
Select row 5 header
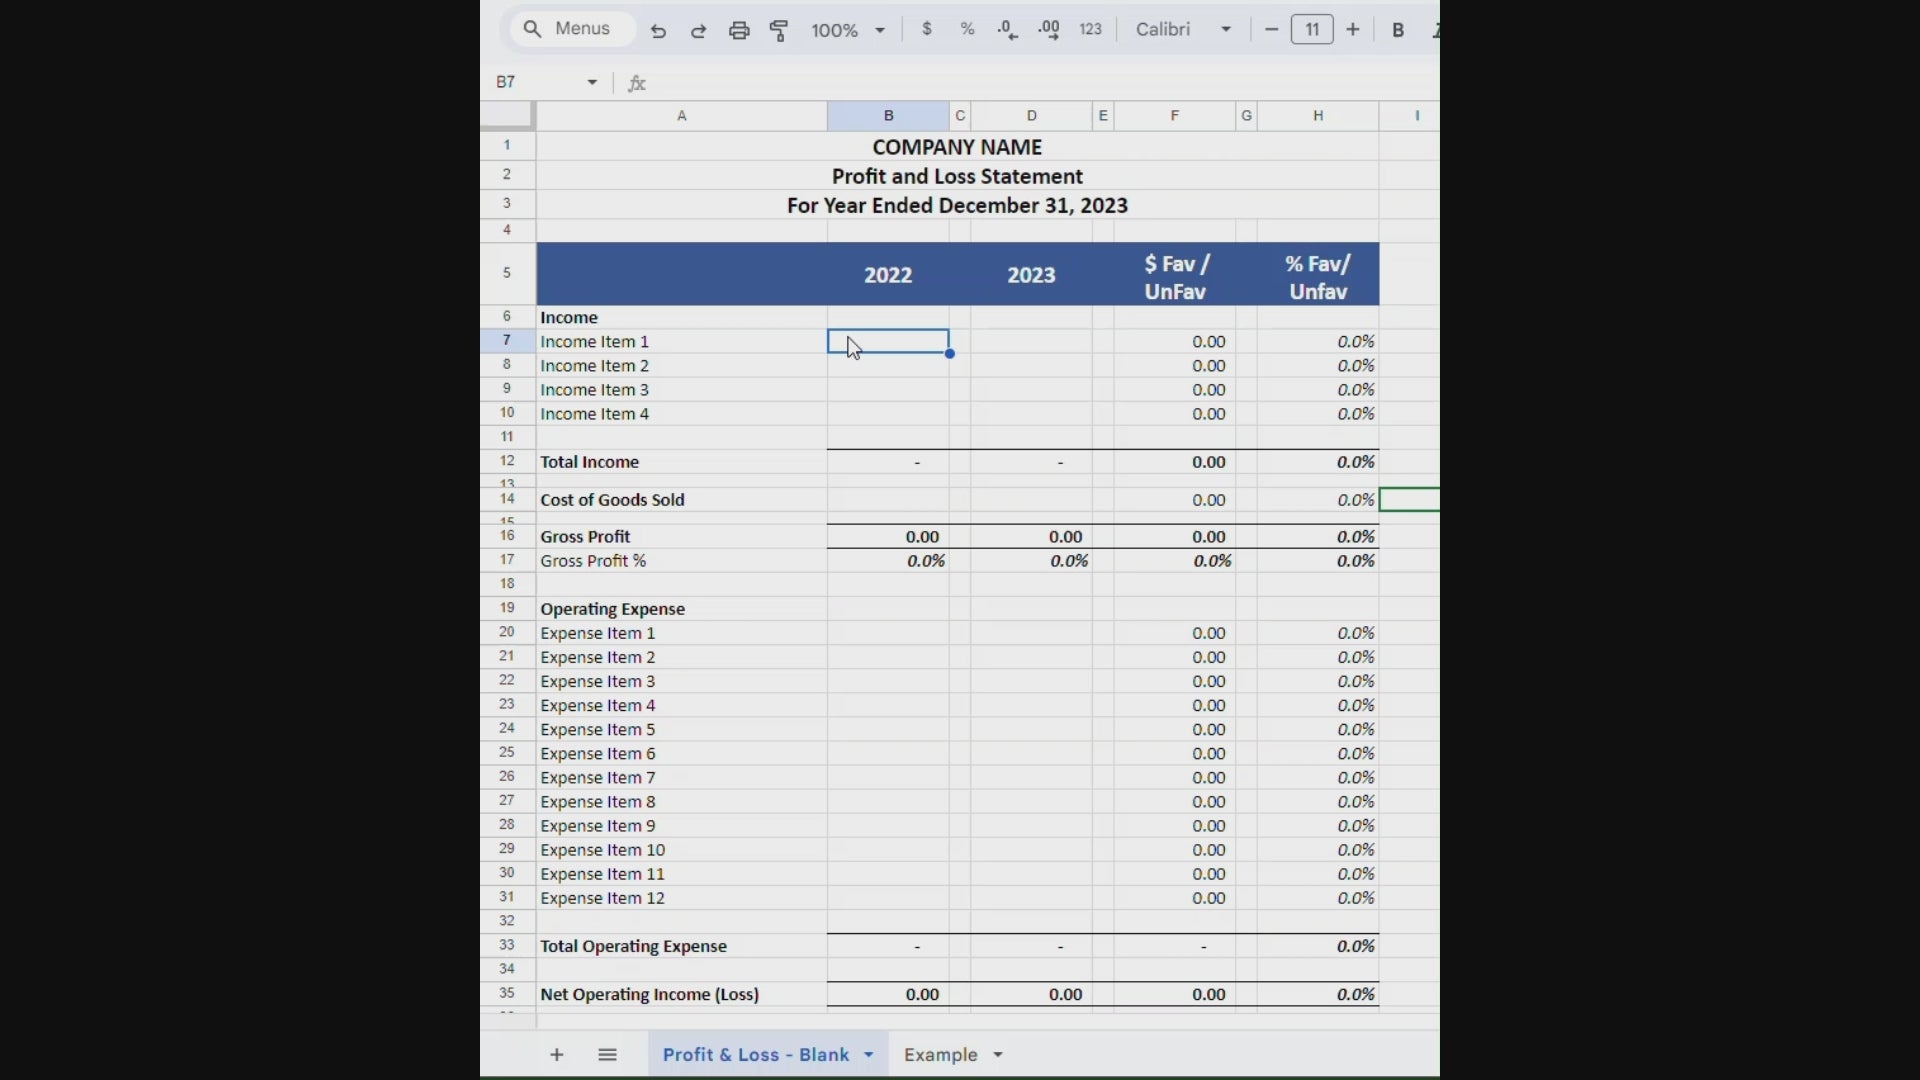507,273
